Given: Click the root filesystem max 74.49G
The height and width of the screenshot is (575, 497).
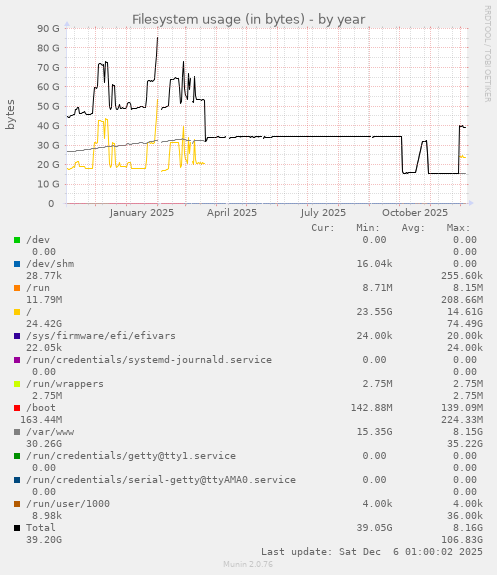Looking at the screenshot, I should coord(465,324).
